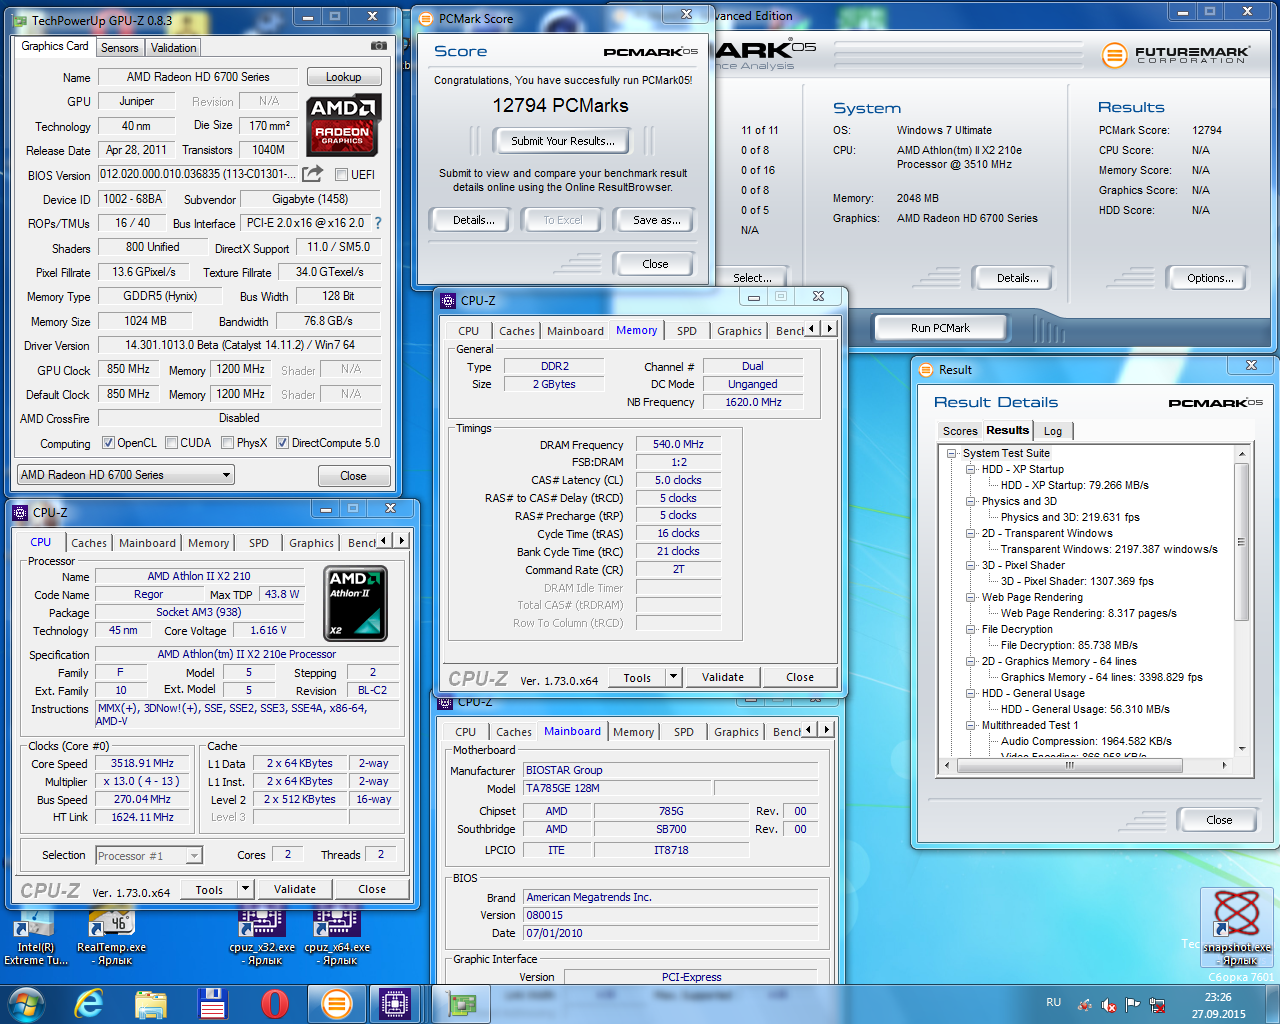The image size is (1280, 1024).
Task: Click the Result Details vertical scrollbar thumb
Action: click(x=1242, y=542)
